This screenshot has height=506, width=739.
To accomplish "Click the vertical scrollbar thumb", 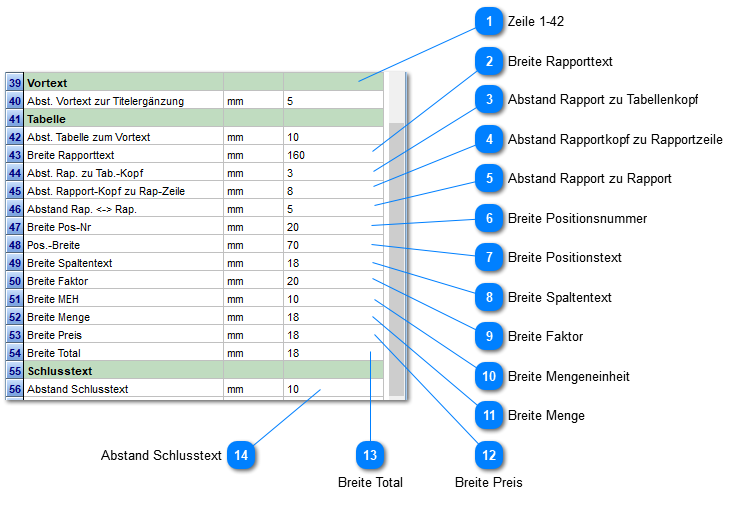I will click(396, 259).
